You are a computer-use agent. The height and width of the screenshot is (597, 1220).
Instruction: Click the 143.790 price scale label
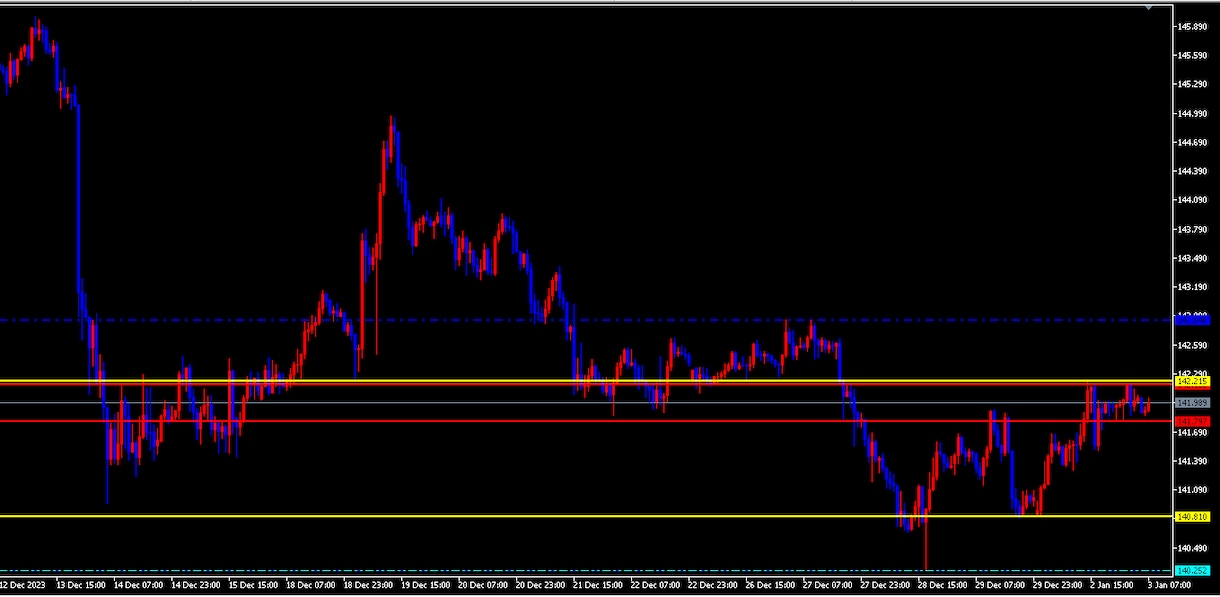click(x=1193, y=230)
